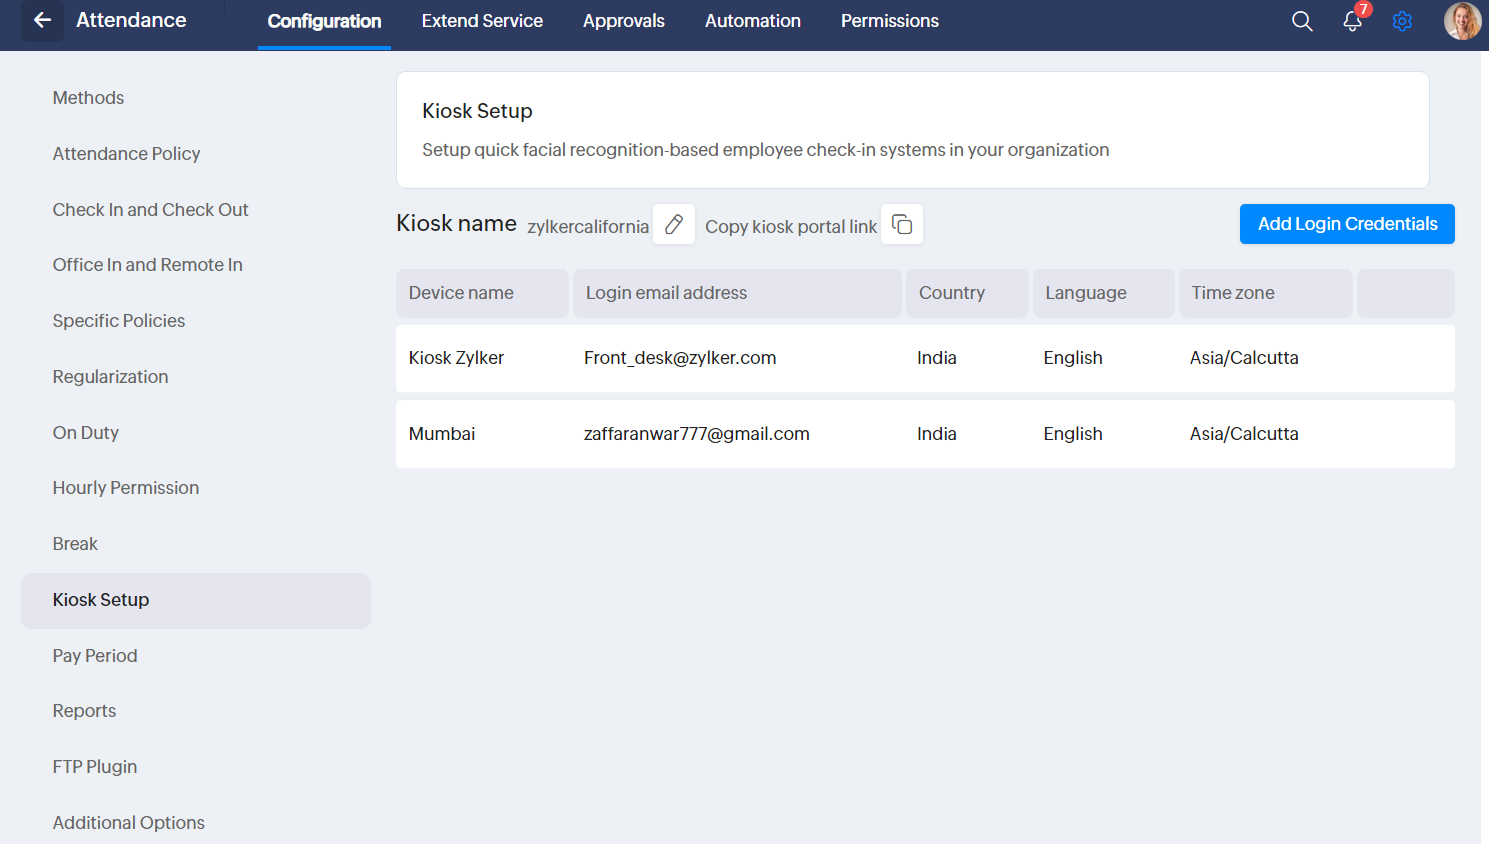
Task: Go to Office In and Remote In
Action: [x=148, y=265]
